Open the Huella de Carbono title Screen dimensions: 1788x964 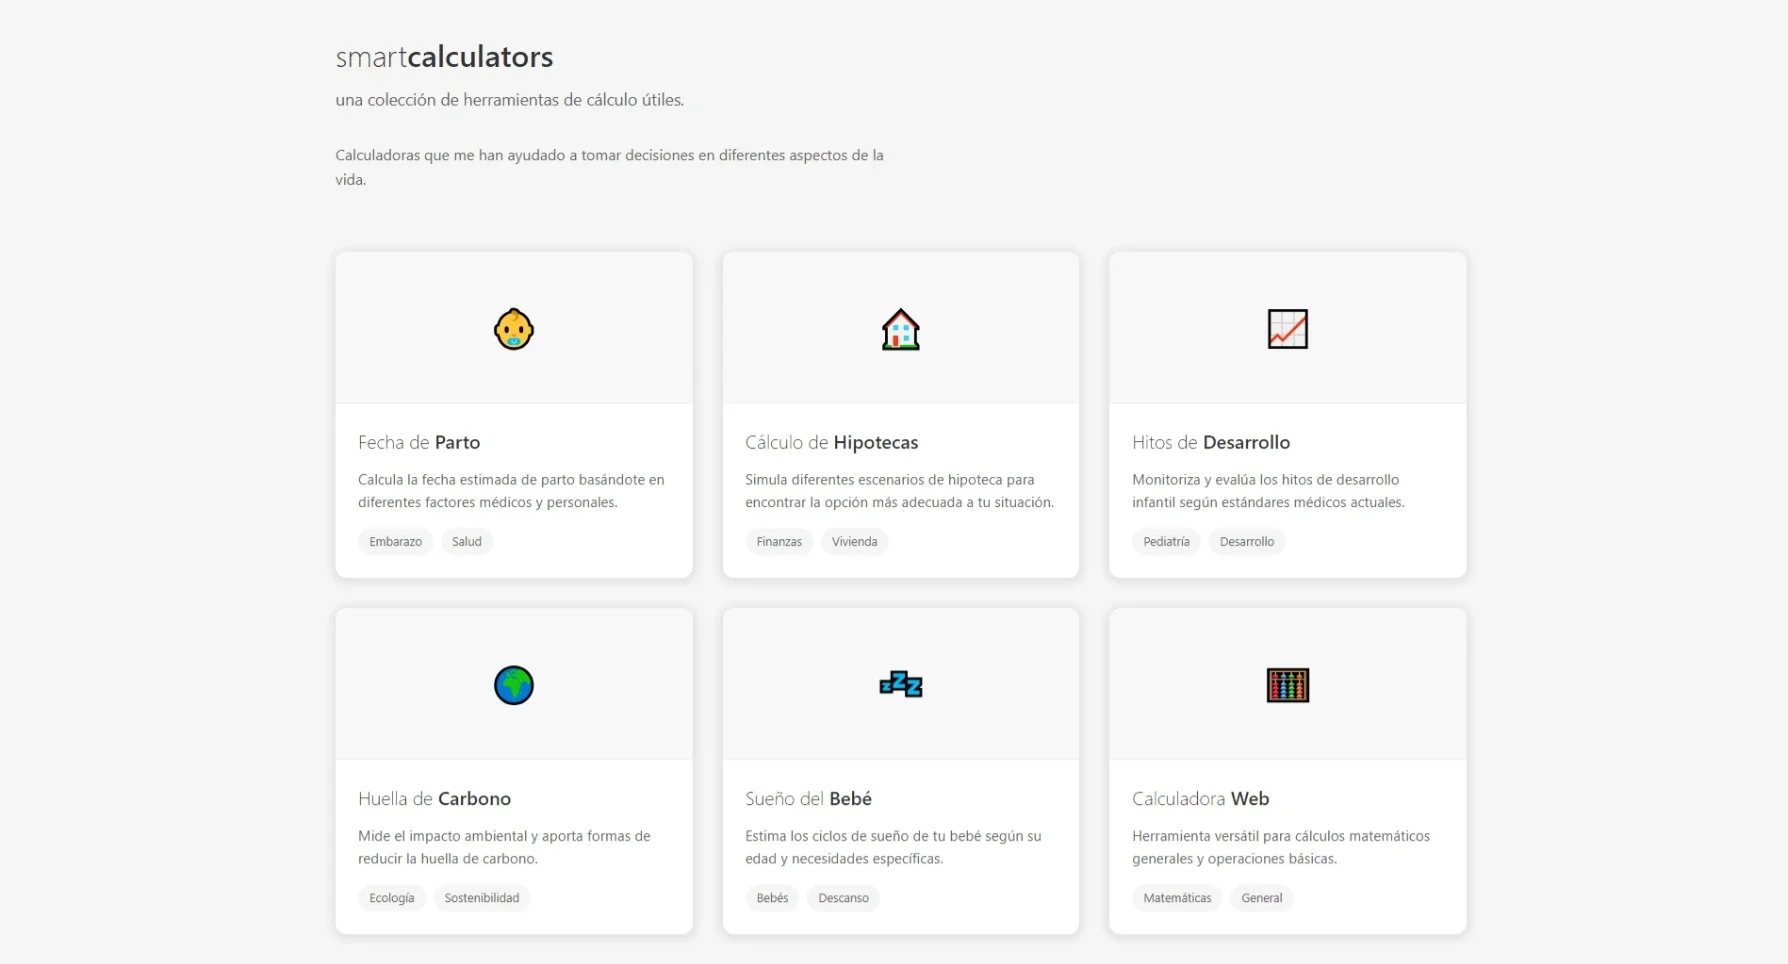(434, 798)
